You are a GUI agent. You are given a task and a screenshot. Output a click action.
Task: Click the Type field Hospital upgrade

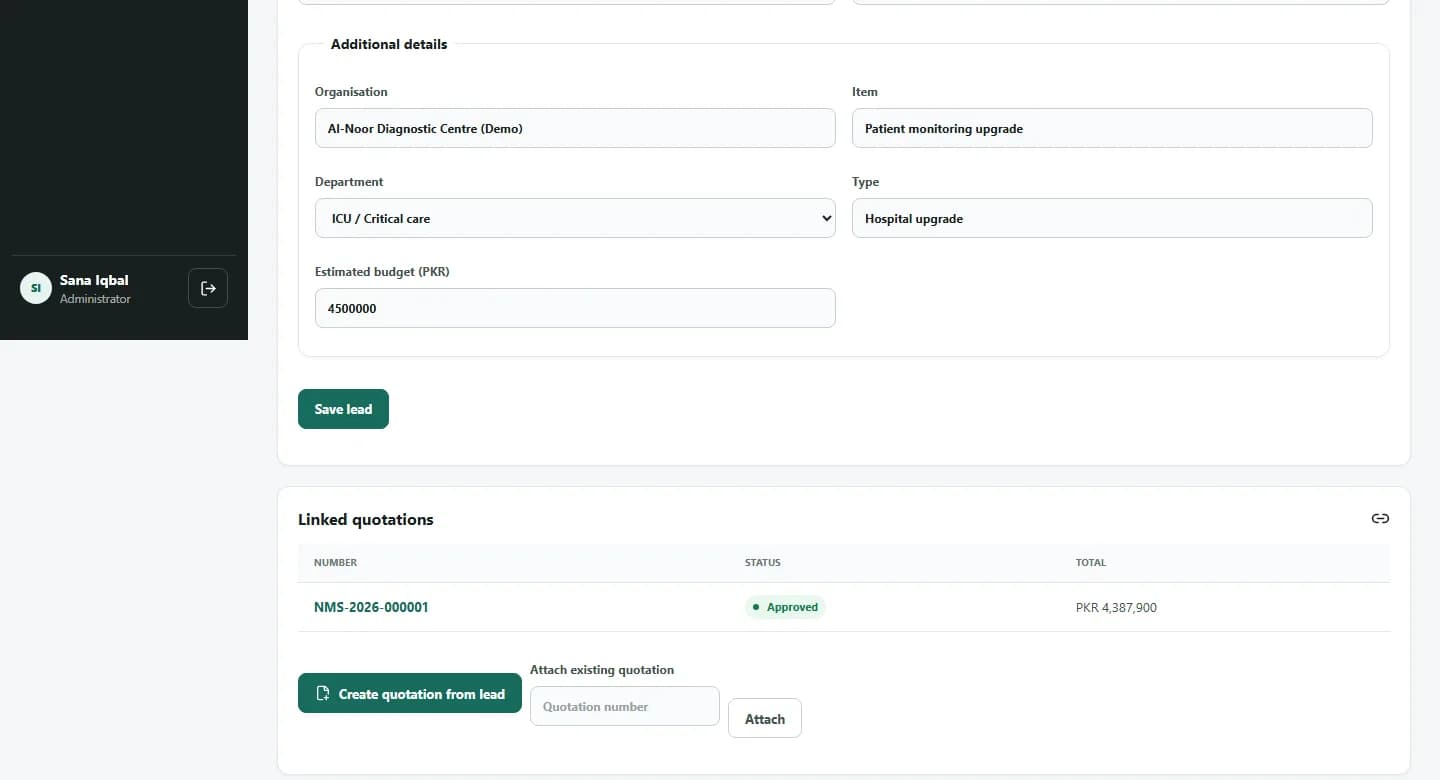[1112, 218]
